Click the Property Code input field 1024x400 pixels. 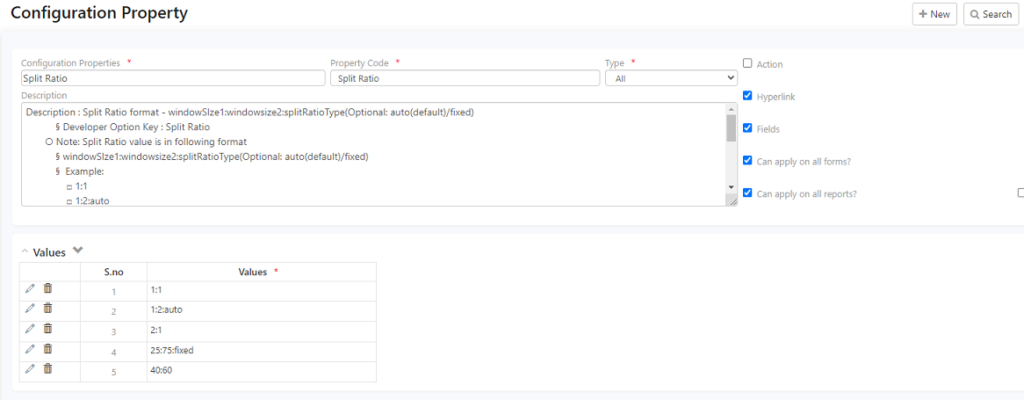465,77
